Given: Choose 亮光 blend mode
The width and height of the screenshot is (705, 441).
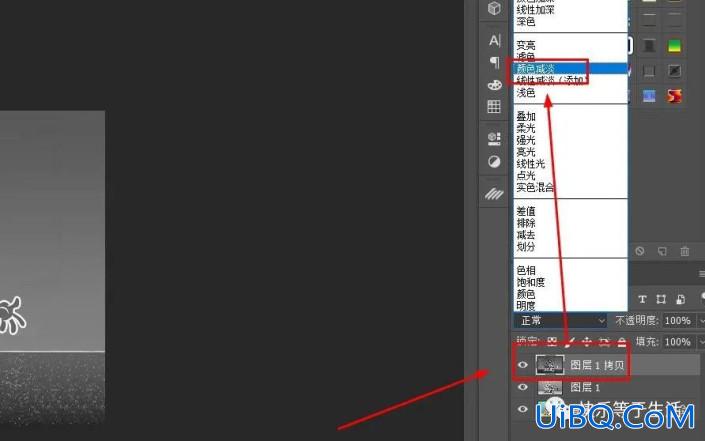Looking at the screenshot, I should click(570, 152).
